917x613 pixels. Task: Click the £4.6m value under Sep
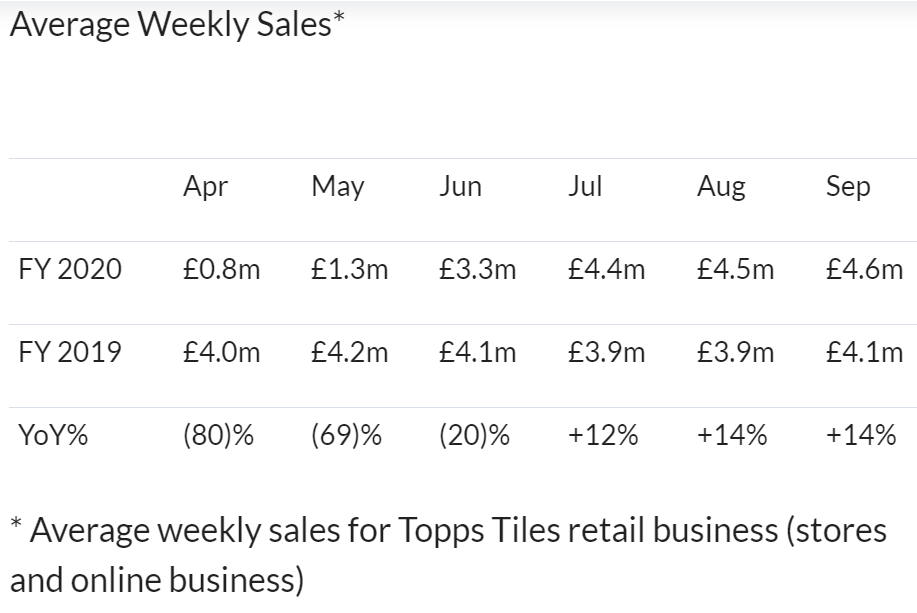tap(864, 270)
